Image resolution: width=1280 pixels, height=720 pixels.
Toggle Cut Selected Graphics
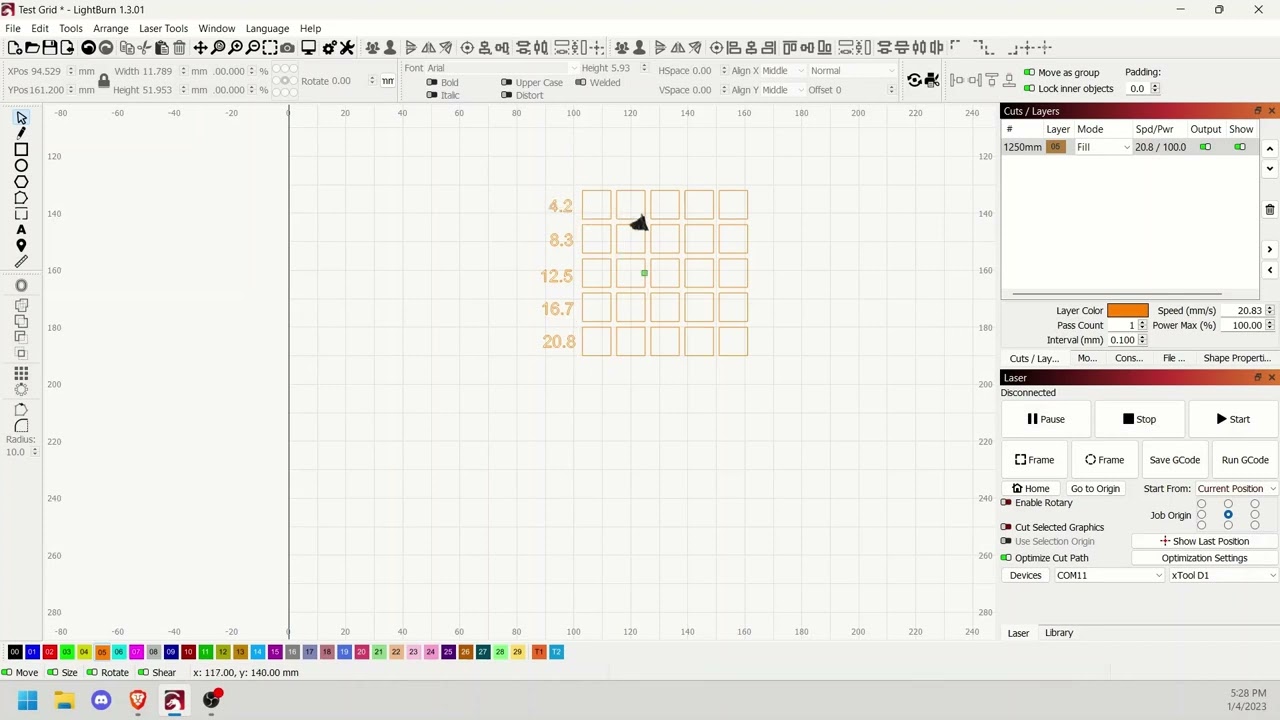coord(1006,527)
